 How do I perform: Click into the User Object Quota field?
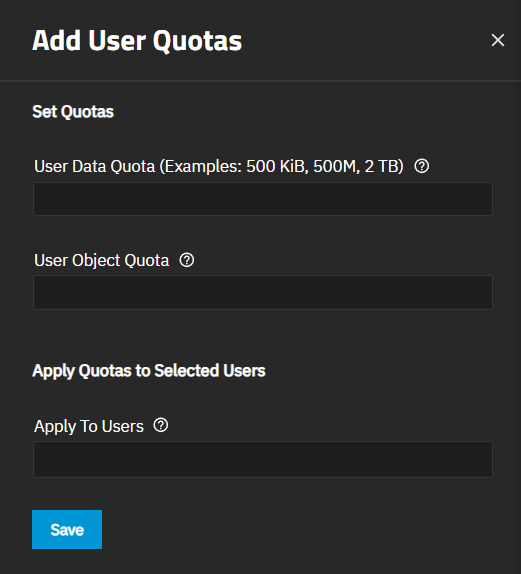(263, 292)
